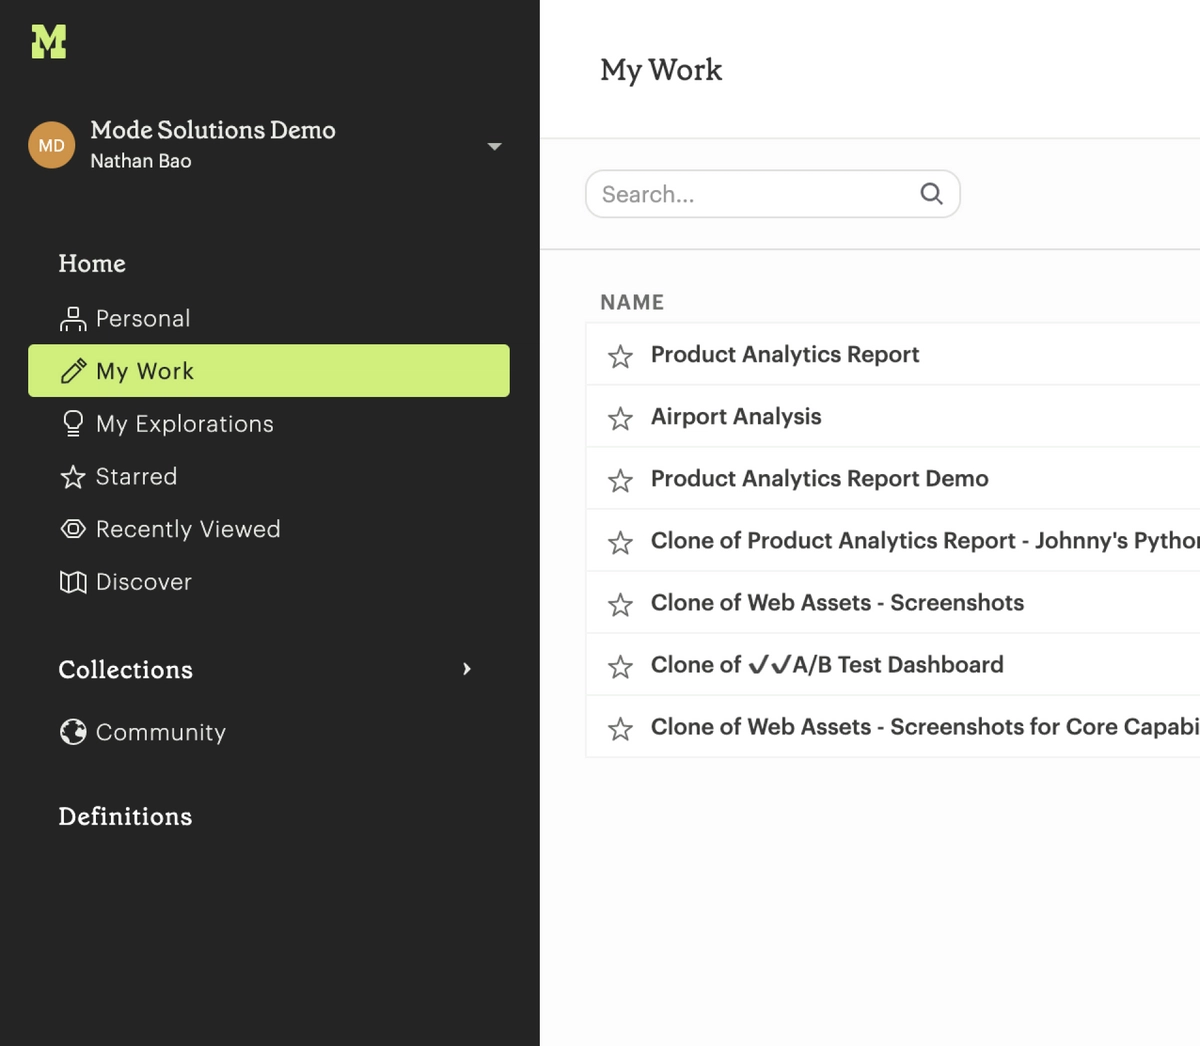Click the search magnifier icon
The height and width of the screenshot is (1046, 1200).
pos(931,194)
